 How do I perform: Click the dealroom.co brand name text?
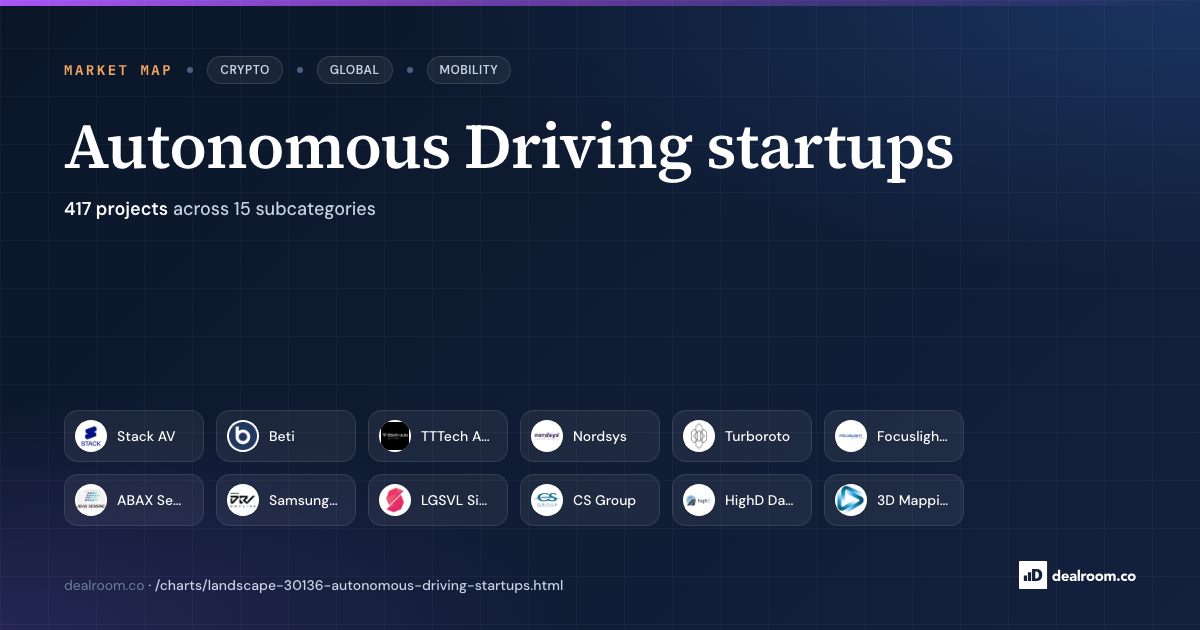1093,575
